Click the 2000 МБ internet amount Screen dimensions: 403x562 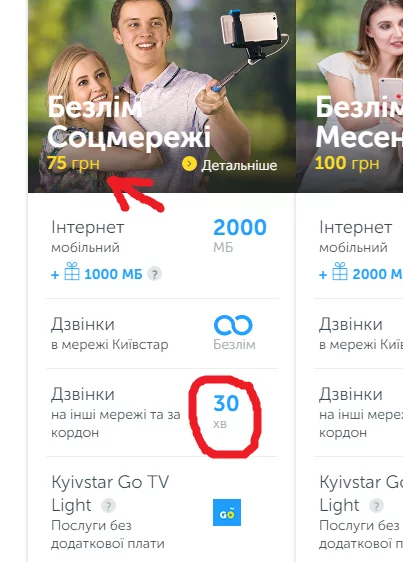[x=240, y=235]
